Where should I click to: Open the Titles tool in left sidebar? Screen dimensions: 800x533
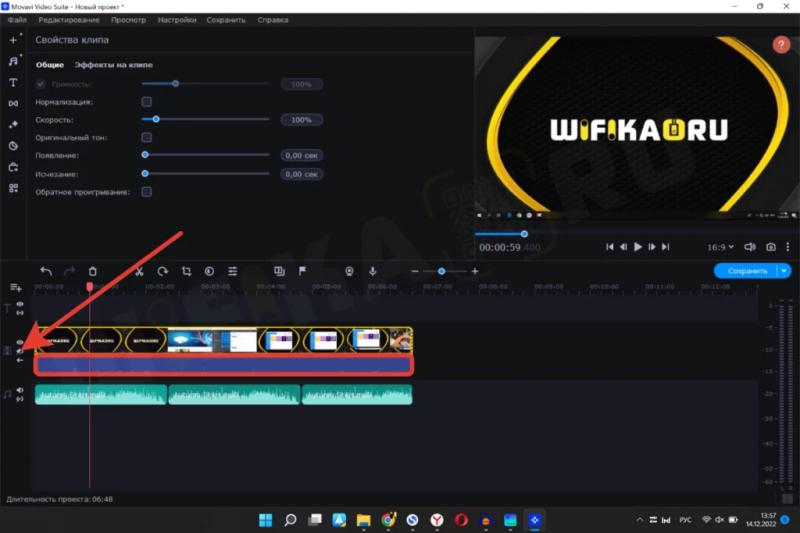click(x=13, y=82)
